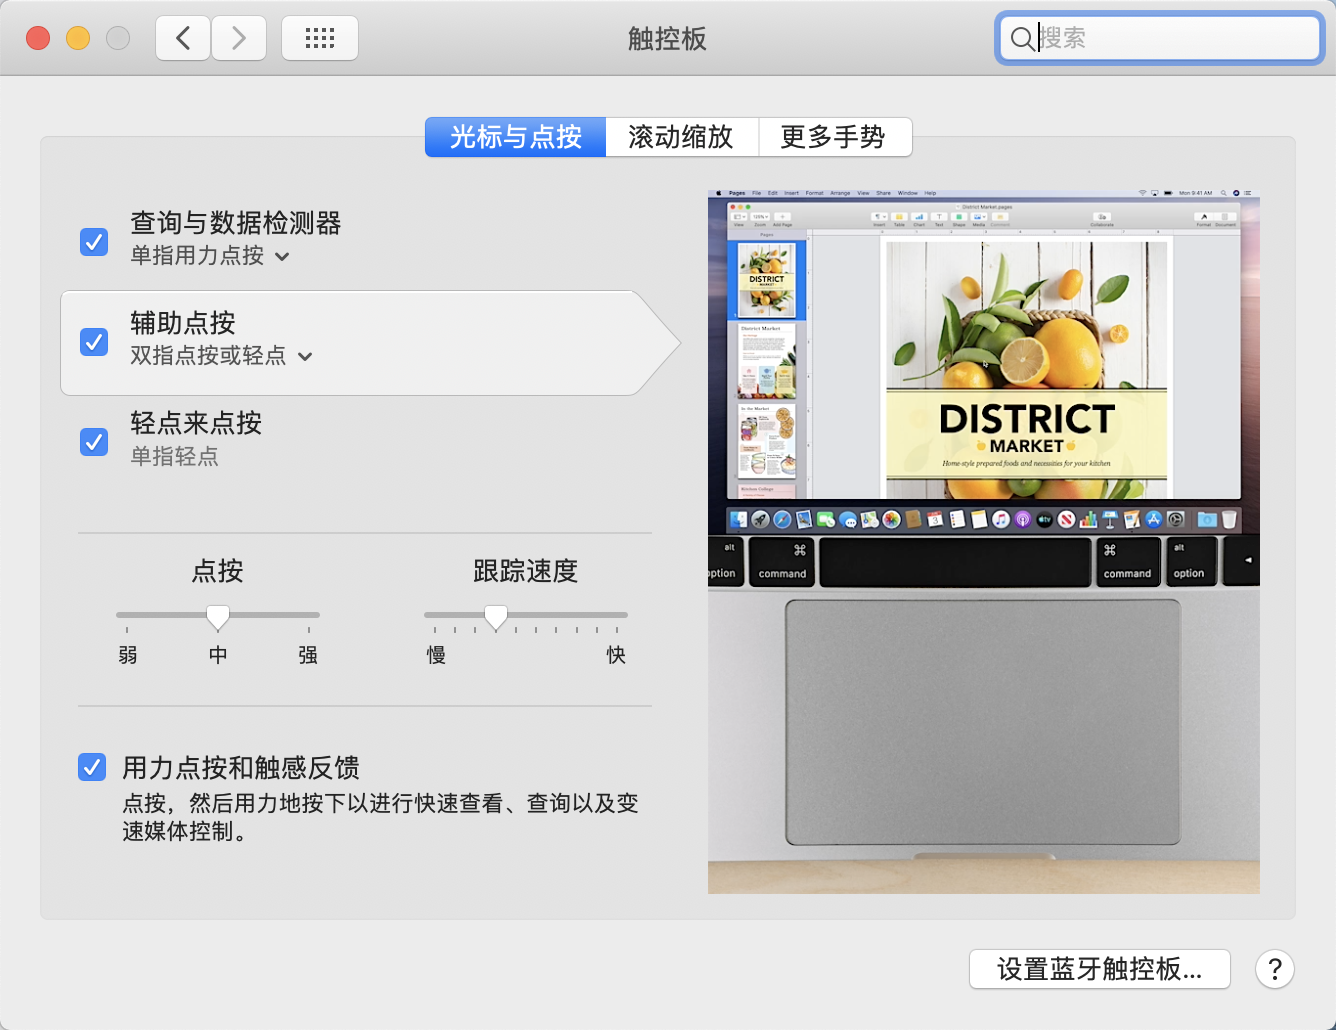Switch to 光标与点按 tab

point(516,137)
